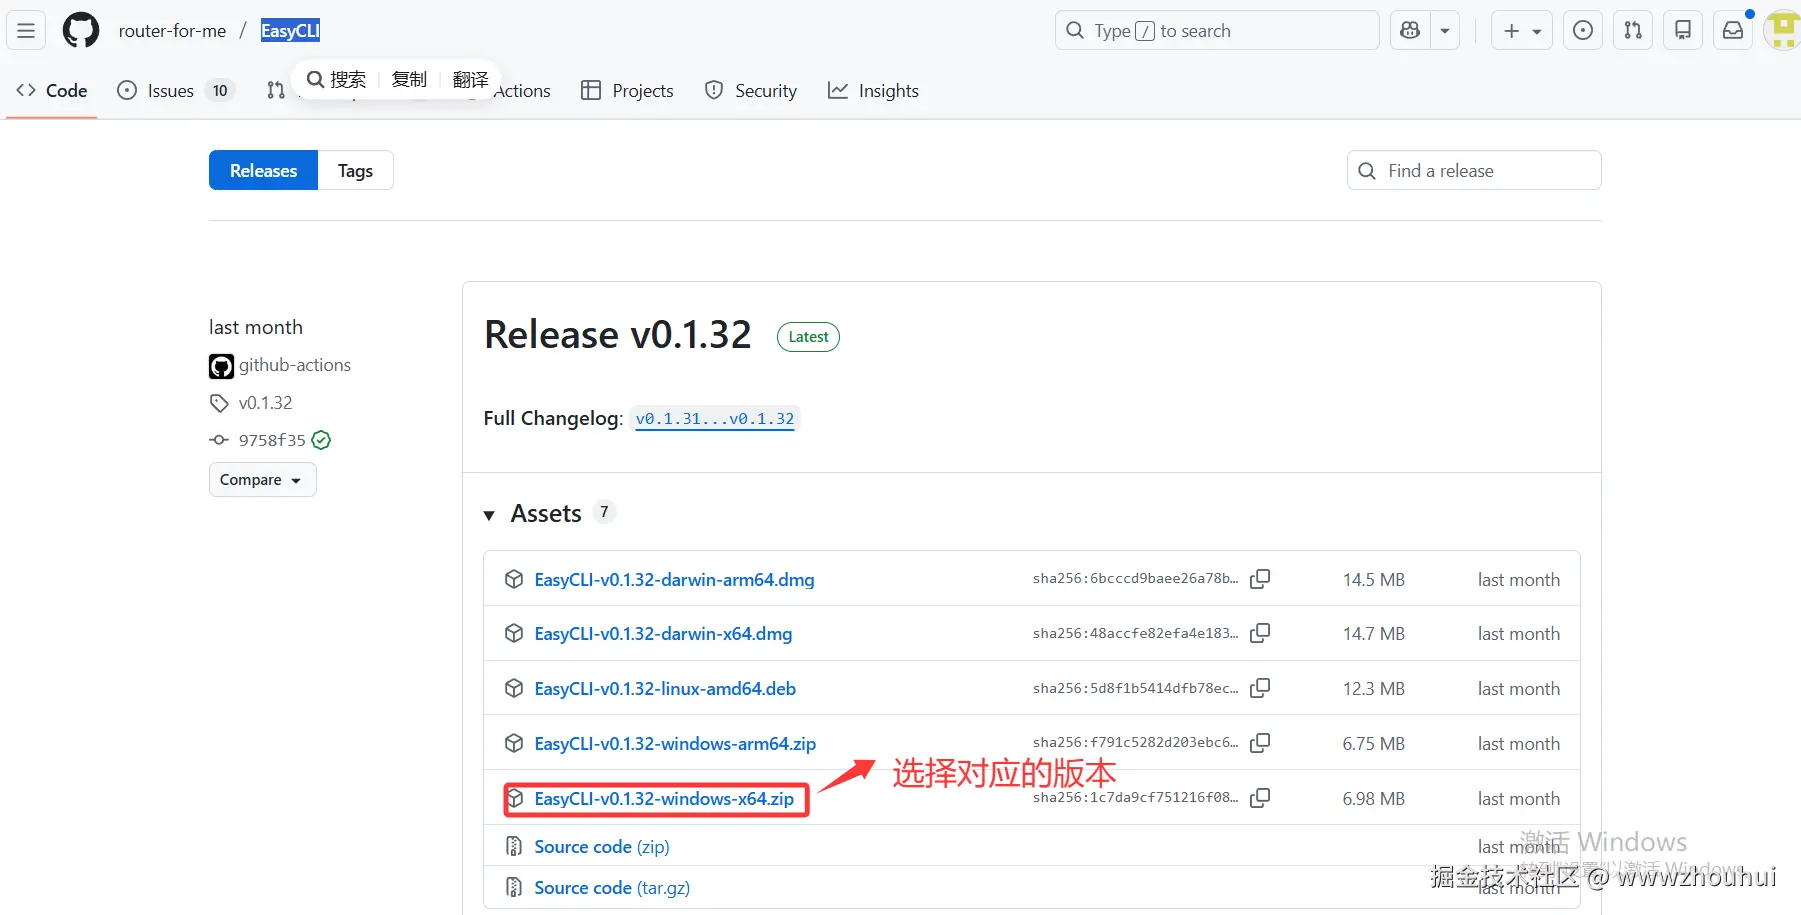Click the file icon beside Source code (tar.gz)
Viewport: 1801px width, 915px height.
[514, 888]
